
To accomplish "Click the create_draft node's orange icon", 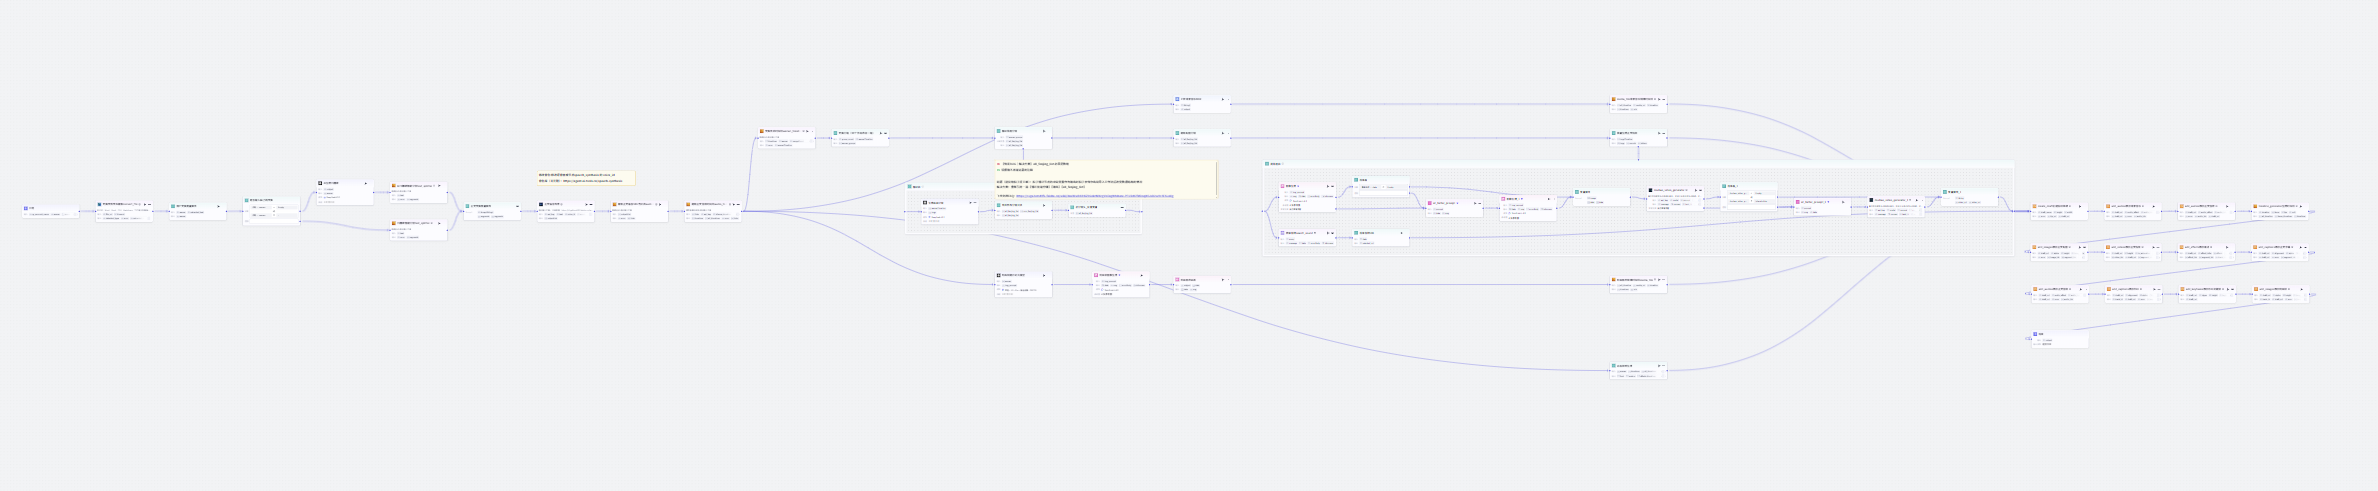I will pyautogui.click(x=2035, y=207).
